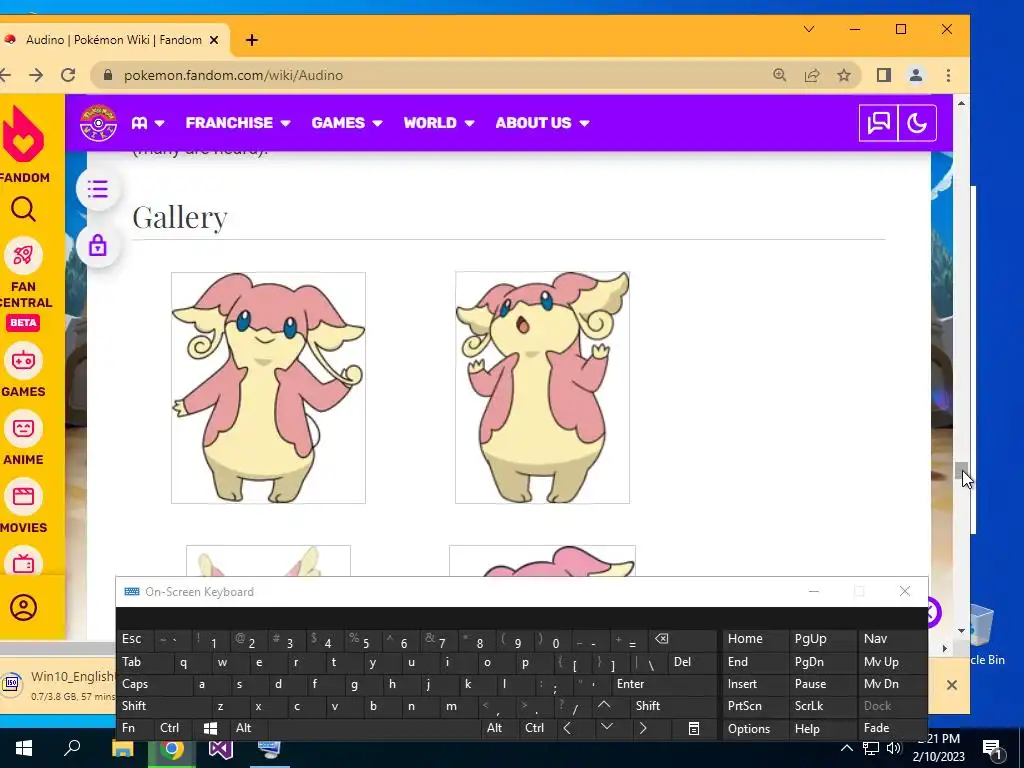This screenshot has height=768, width=1024.
Task: Open the Movies icon in the sidebar
Action: tap(24, 496)
